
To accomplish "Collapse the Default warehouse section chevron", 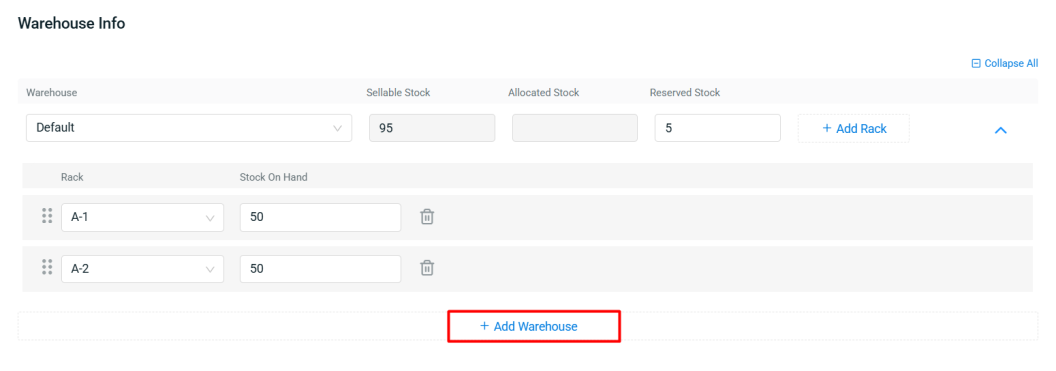I will (x=1001, y=130).
